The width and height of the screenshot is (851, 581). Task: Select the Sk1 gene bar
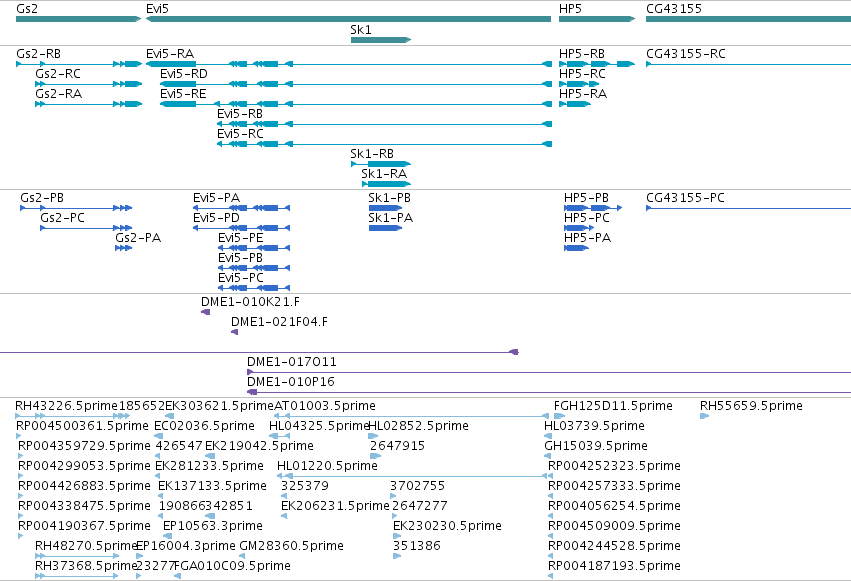coord(381,40)
